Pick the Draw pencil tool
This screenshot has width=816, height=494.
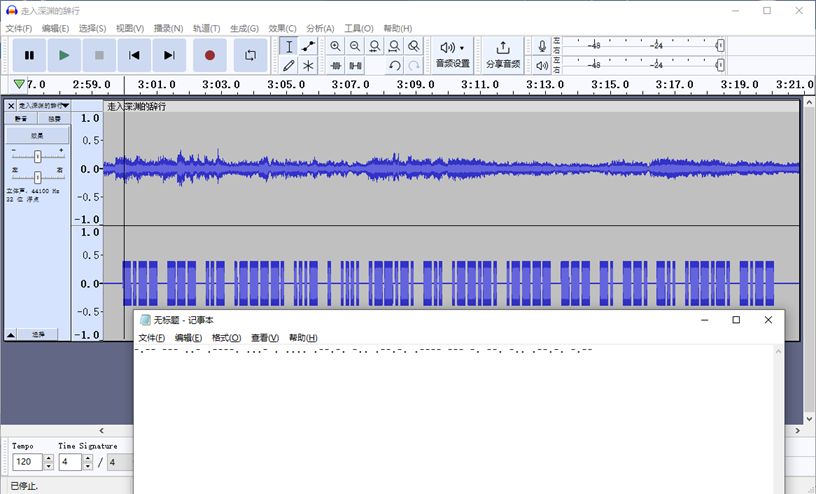coord(289,66)
